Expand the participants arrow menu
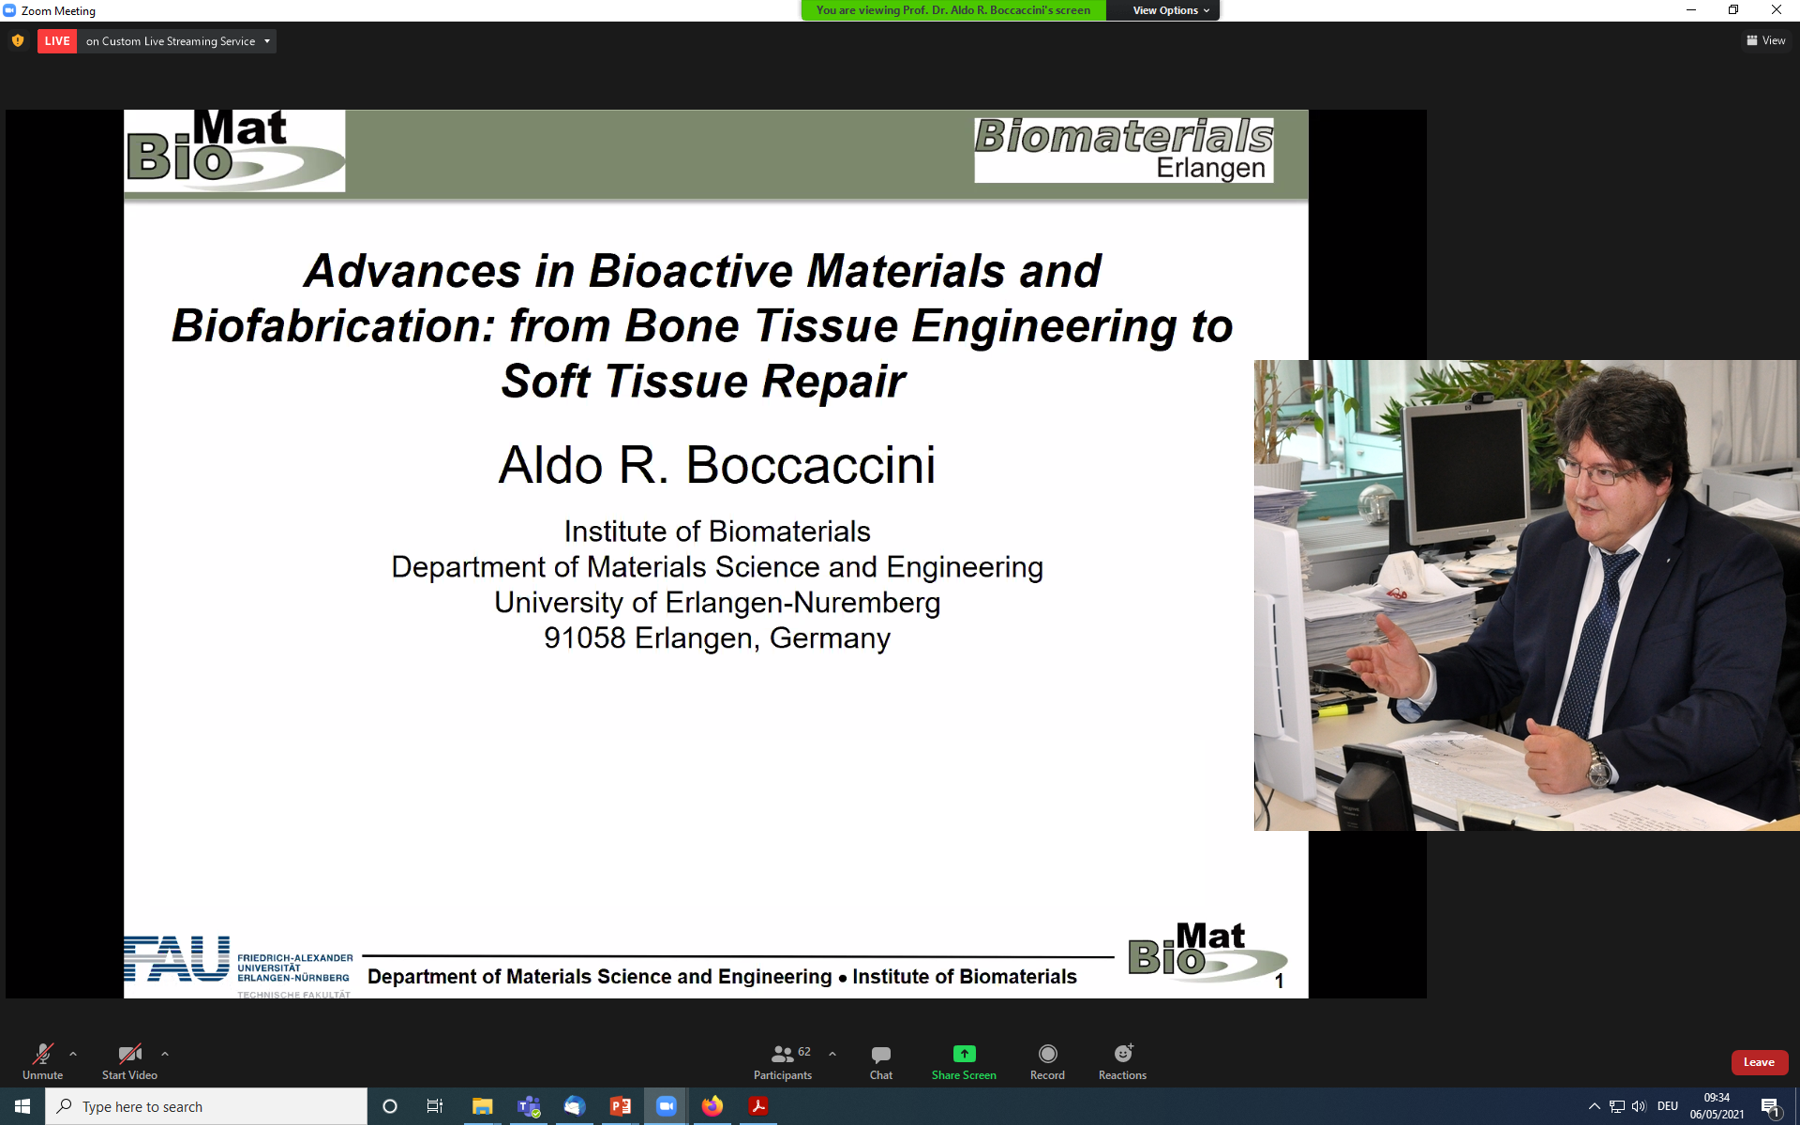The width and height of the screenshot is (1800, 1125). pos(832,1054)
